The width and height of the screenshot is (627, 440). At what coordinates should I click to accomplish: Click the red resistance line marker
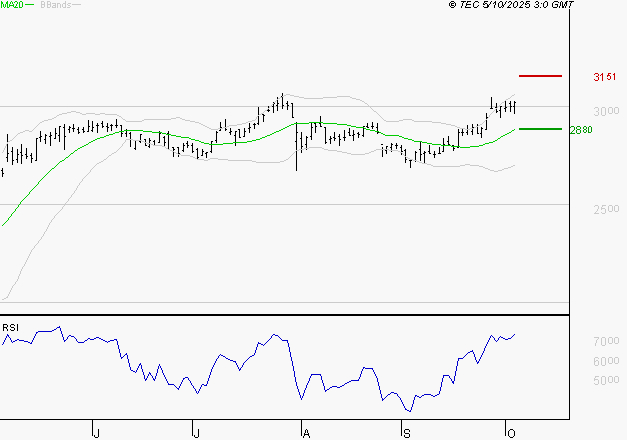540,76
